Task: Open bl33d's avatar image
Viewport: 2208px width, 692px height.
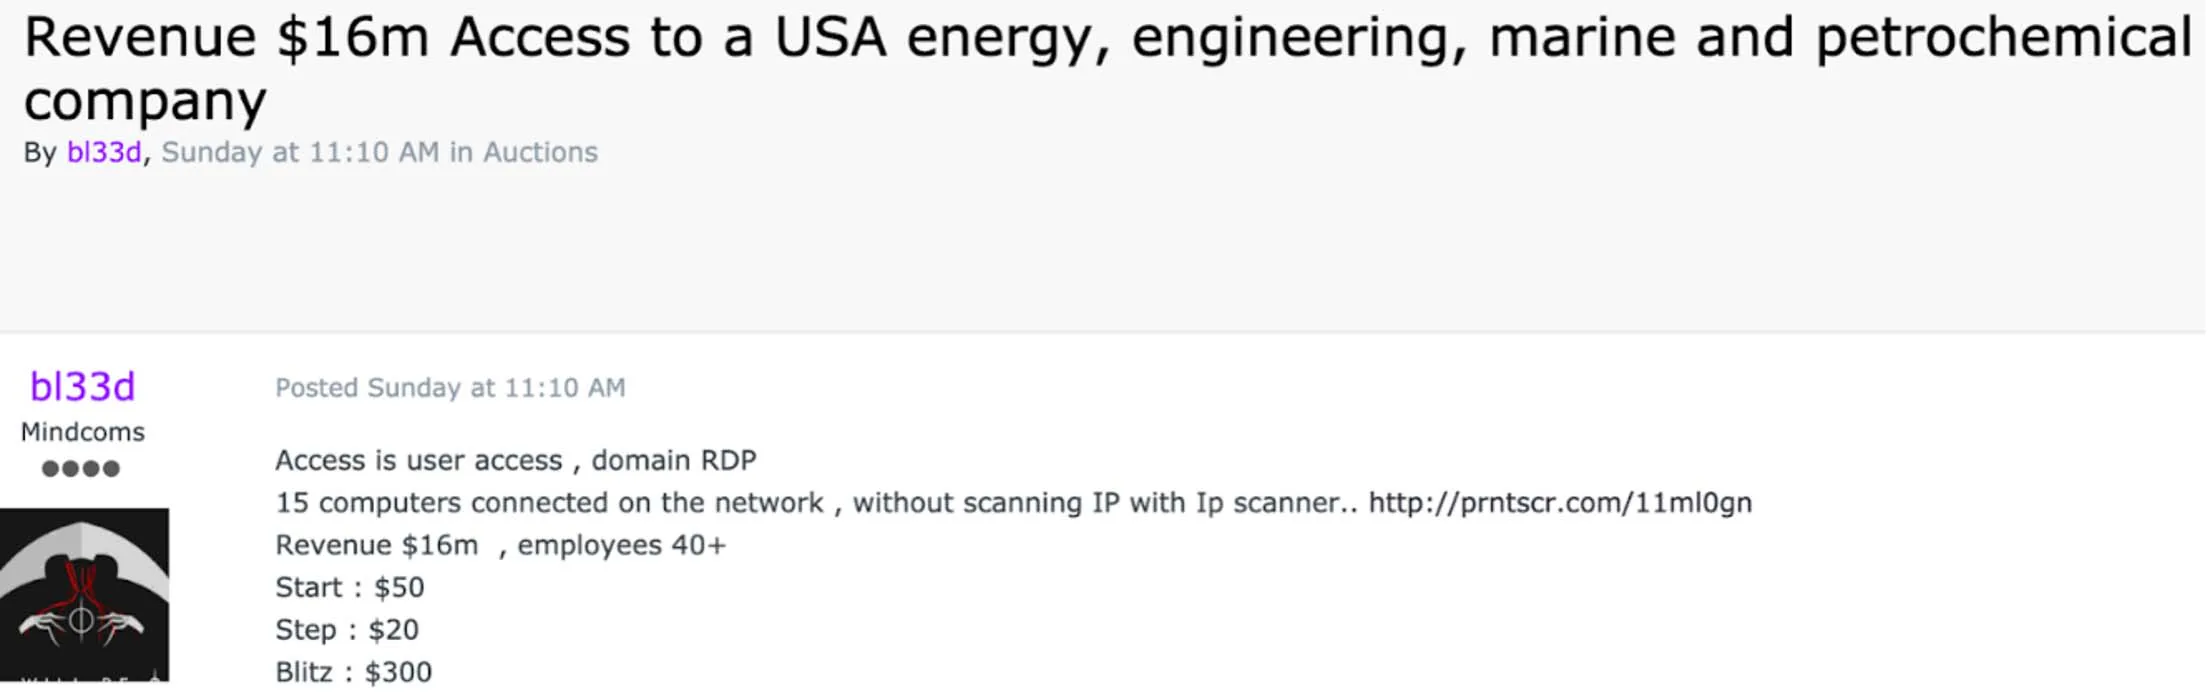Action: pos(84,594)
